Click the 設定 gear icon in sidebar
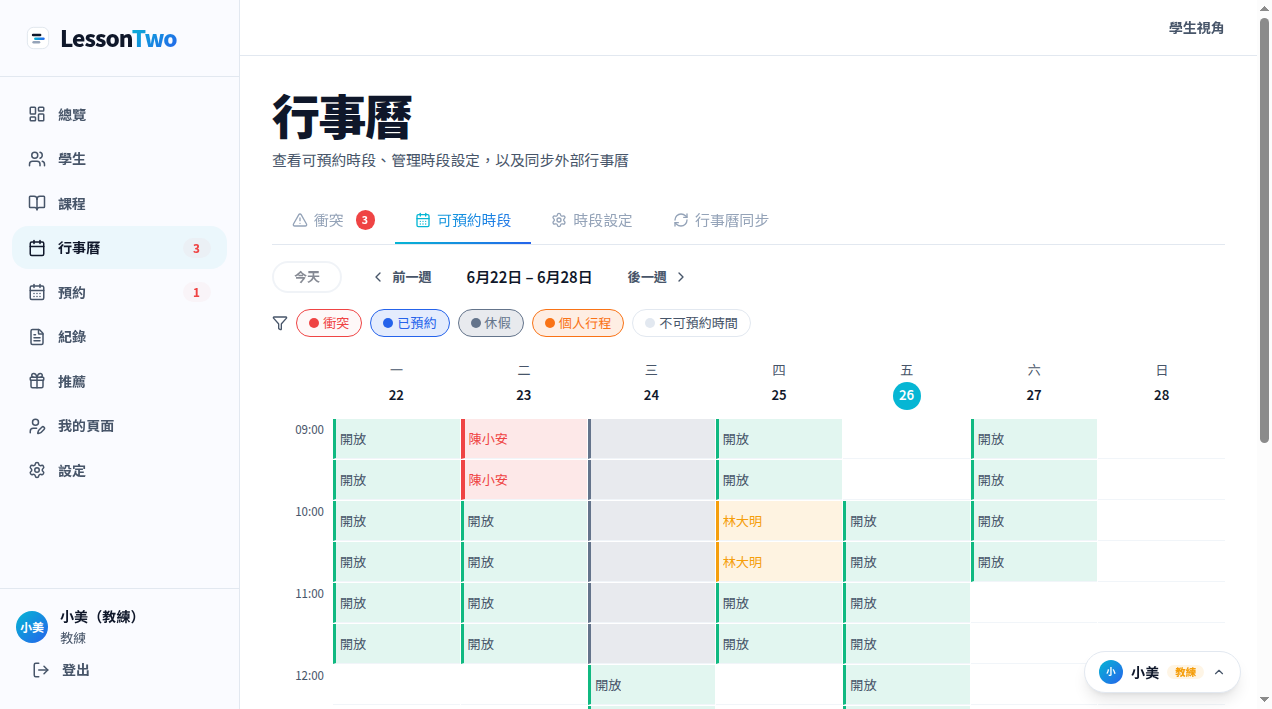Screen dimensions: 1272x709 [x=37, y=470]
